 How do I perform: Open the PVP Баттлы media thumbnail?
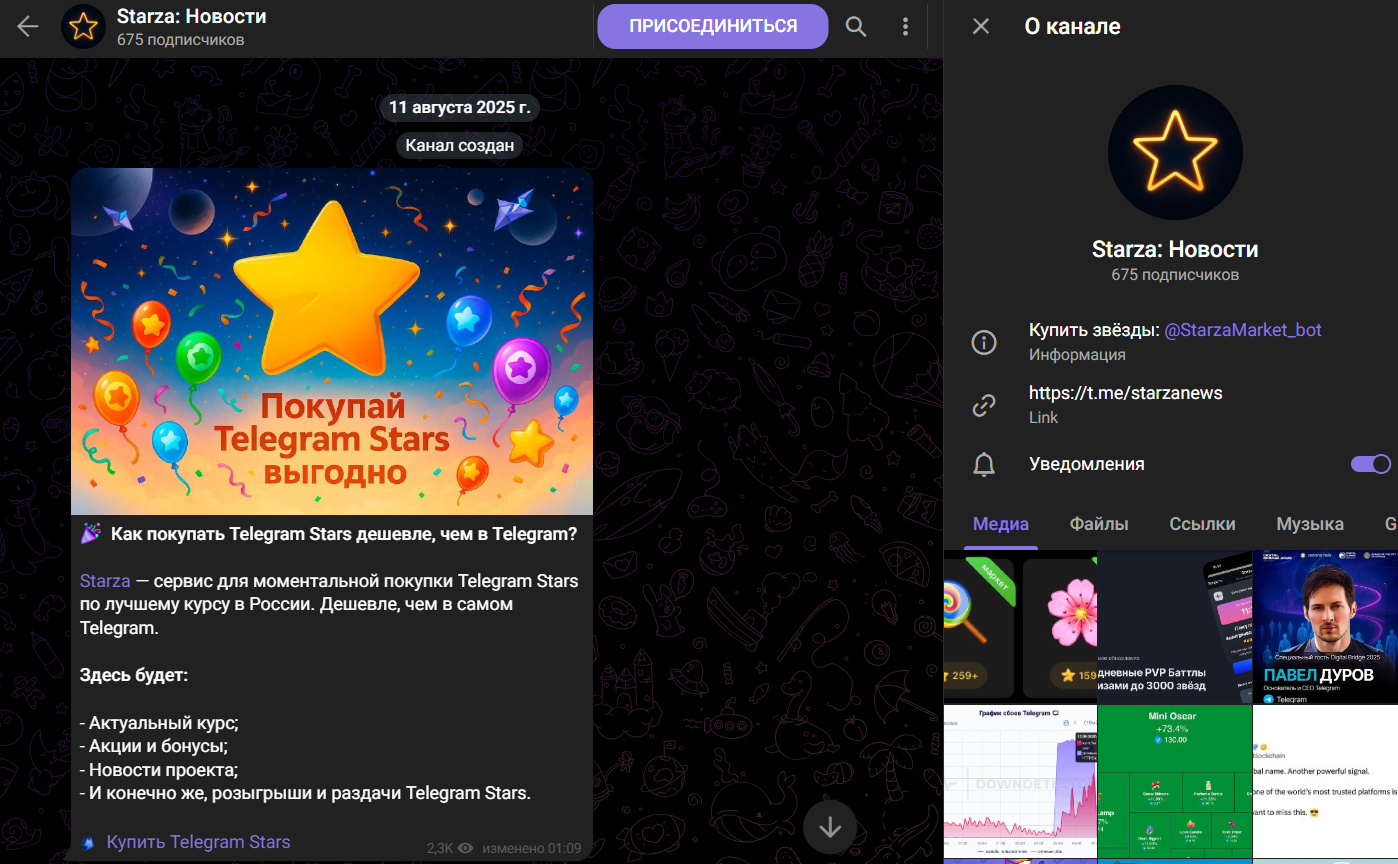[1175, 627]
